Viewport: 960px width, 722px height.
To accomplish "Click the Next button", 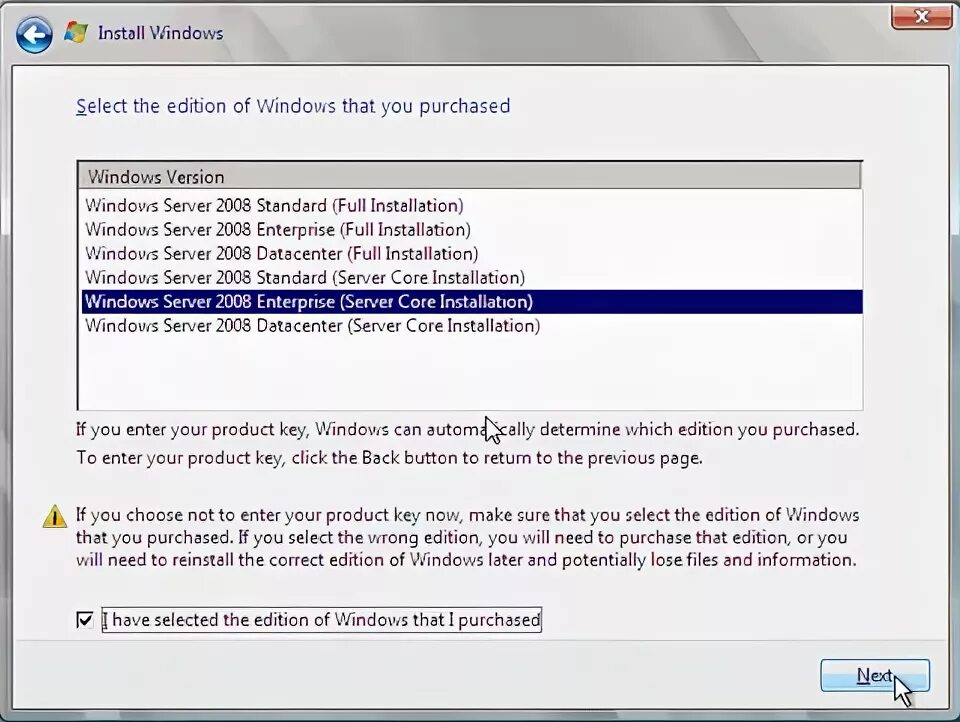I will click(875, 675).
